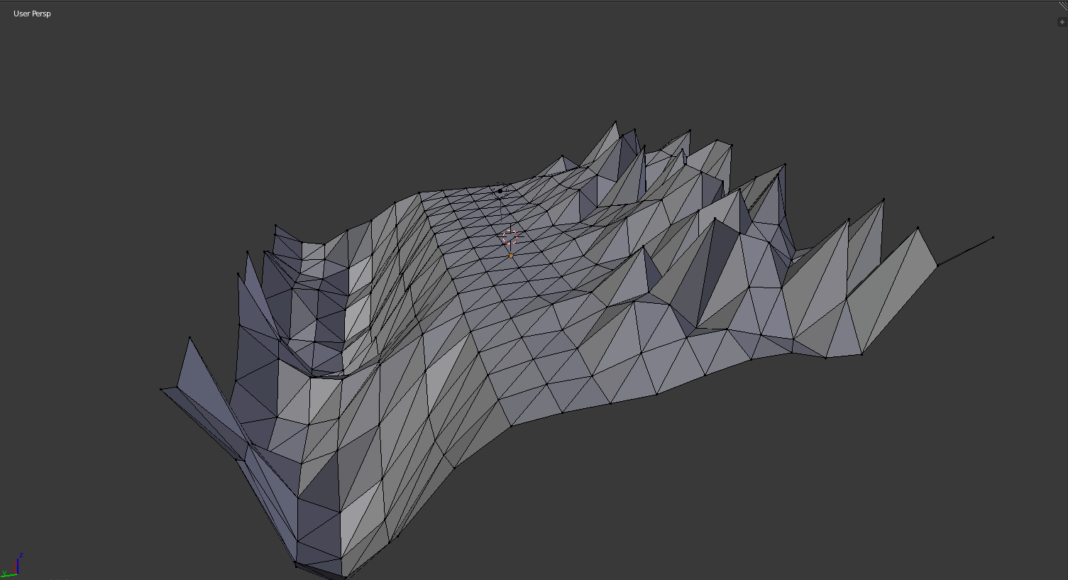Select the leftmost vertex of the terrain mesh
This screenshot has width=1068, height=580.
[x=161, y=388]
